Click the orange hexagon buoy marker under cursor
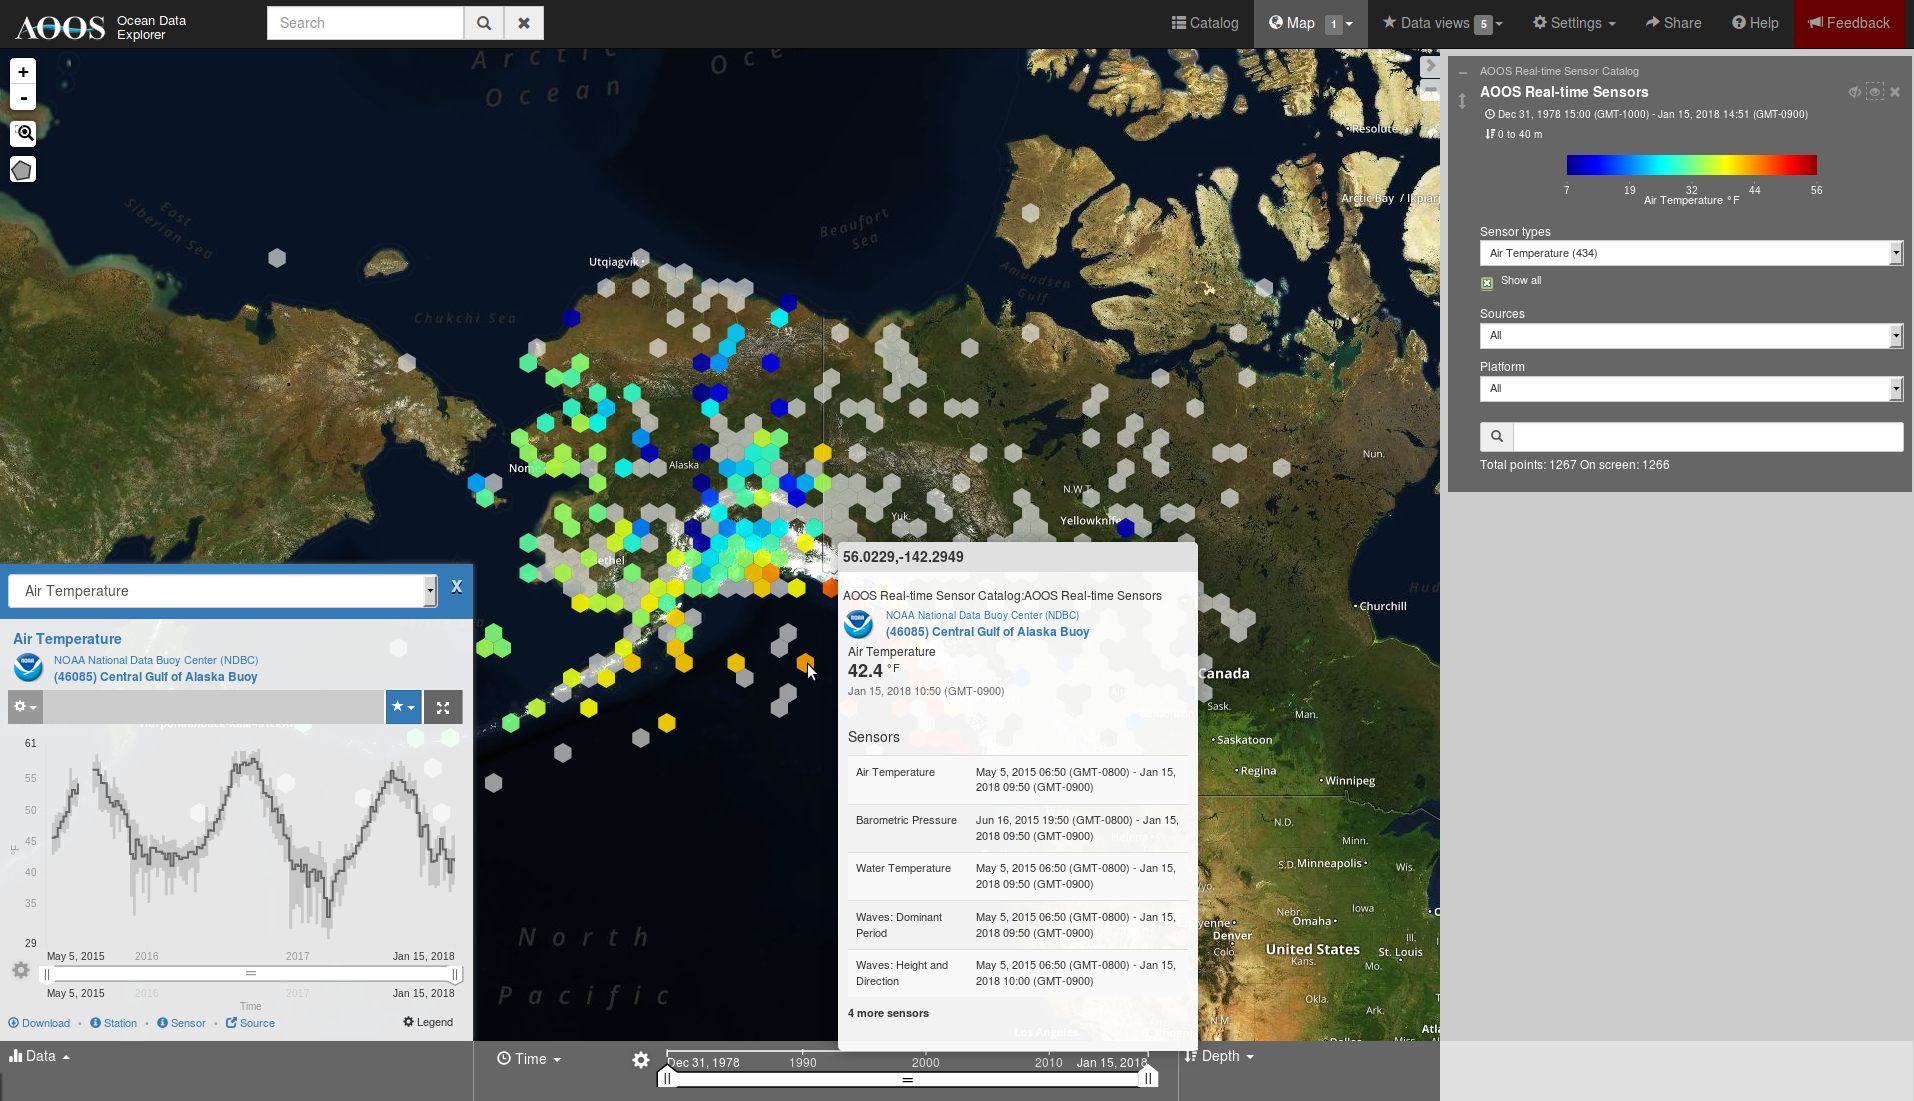Screen dimensions: 1914x1101 pos(805,662)
